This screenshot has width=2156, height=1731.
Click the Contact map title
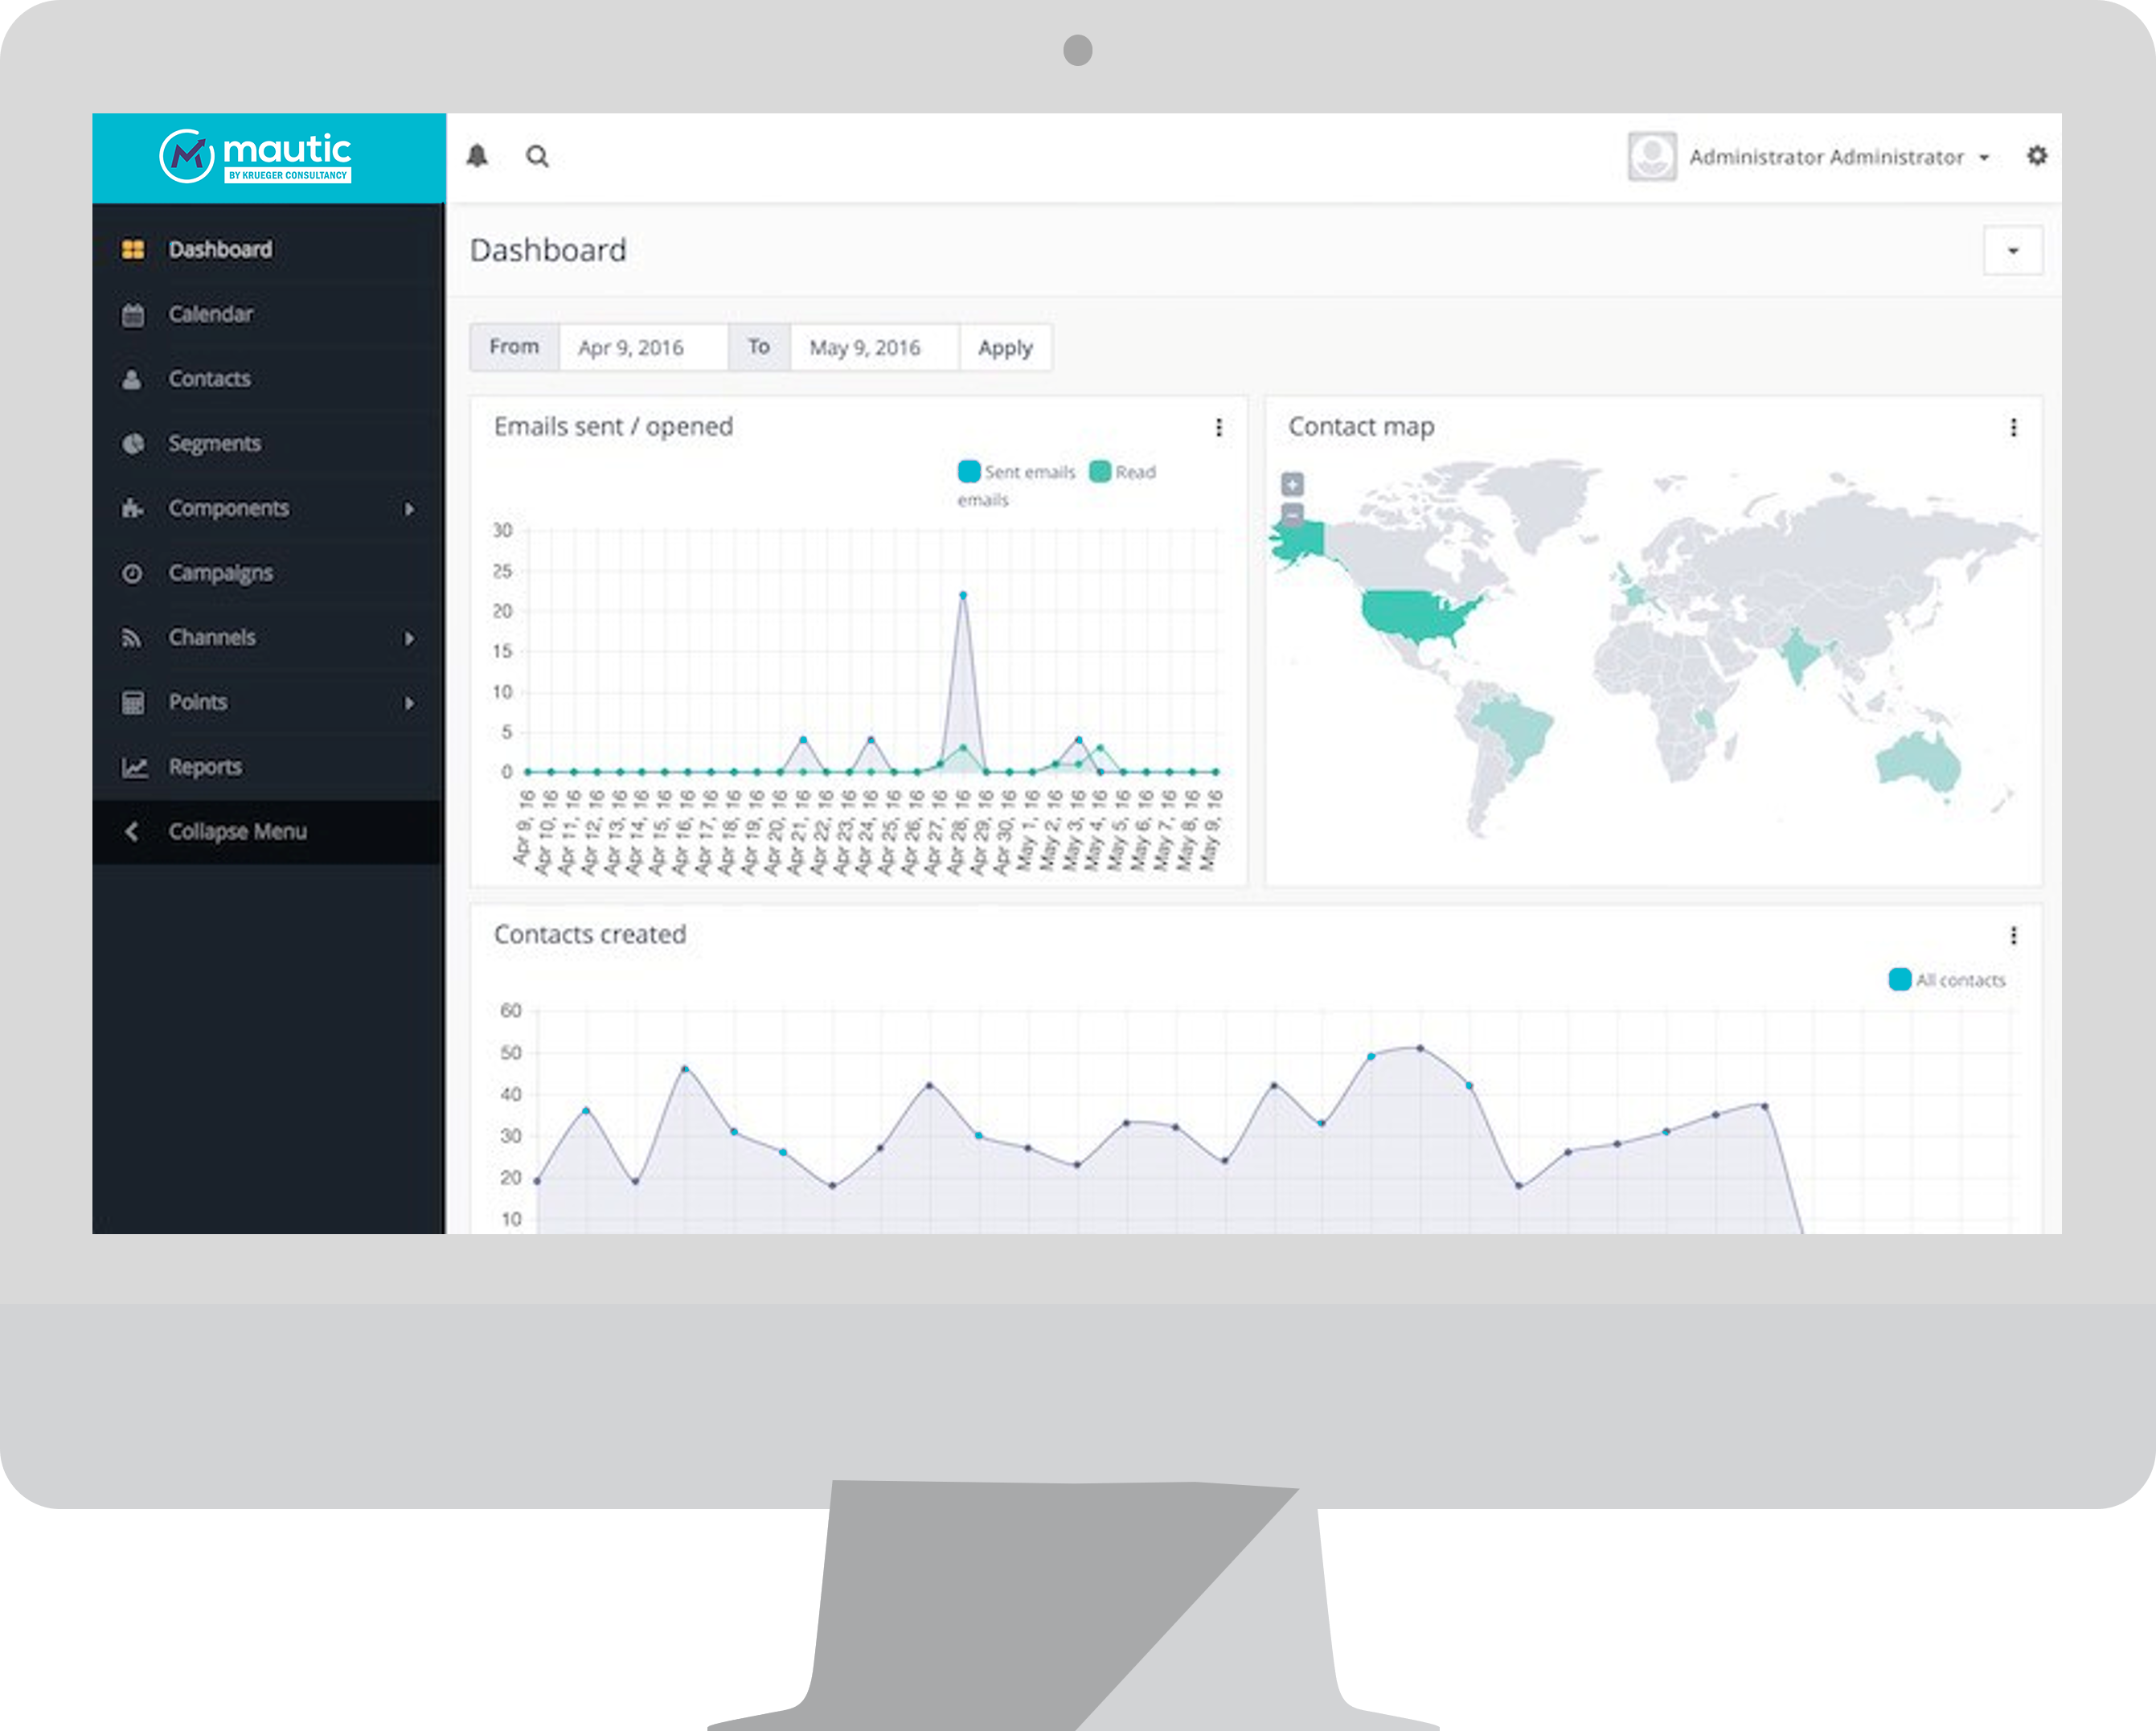click(x=1361, y=427)
